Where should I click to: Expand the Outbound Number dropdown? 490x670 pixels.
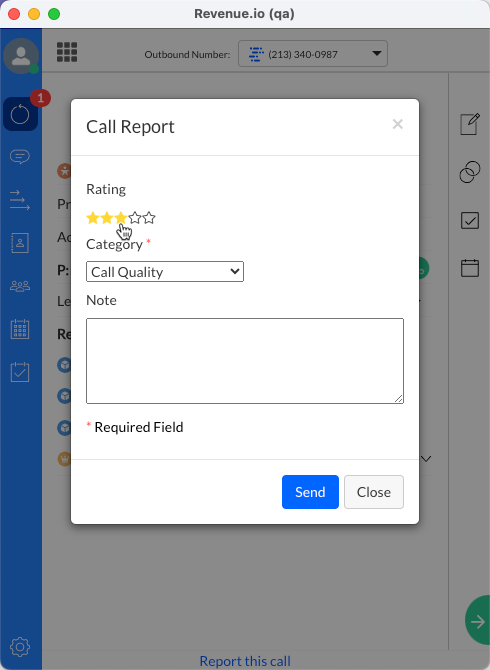click(x=313, y=54)
